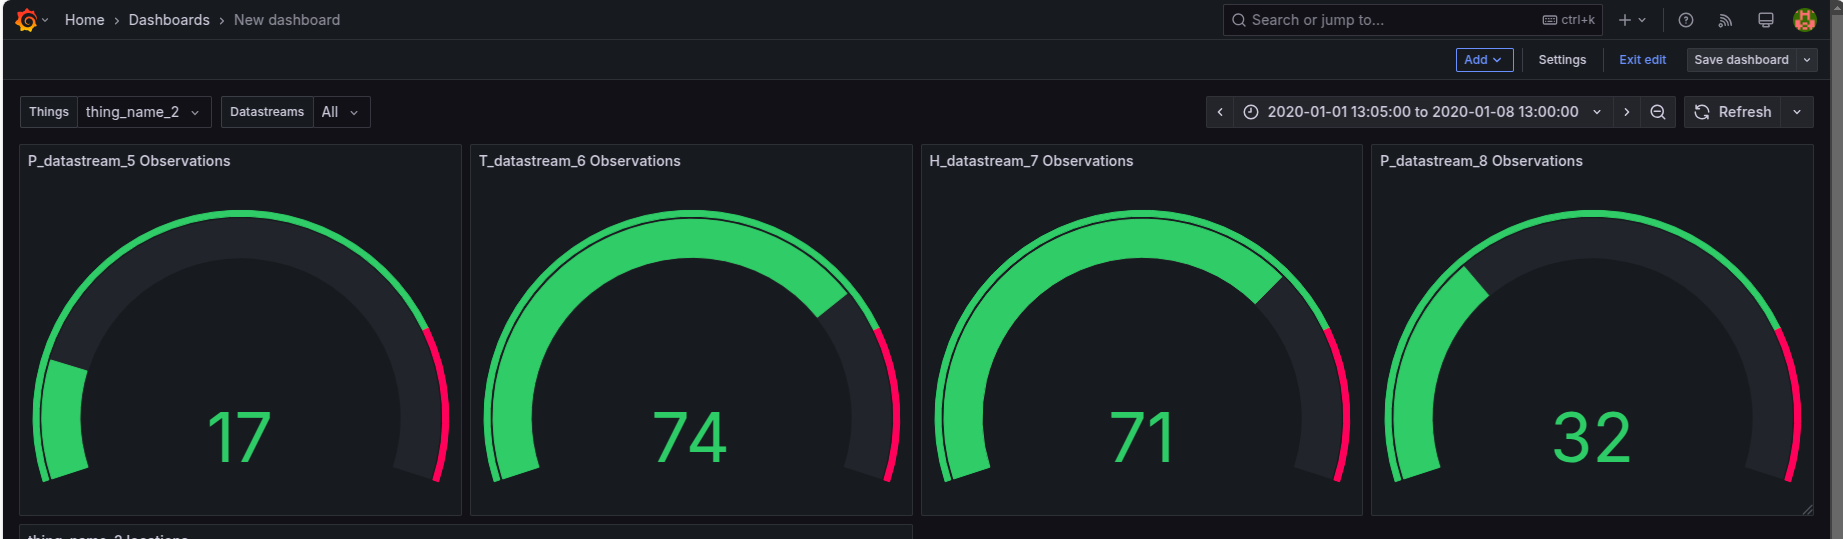
Task: Expand Save dashboard options arrow
Action: pos(1807,60)
